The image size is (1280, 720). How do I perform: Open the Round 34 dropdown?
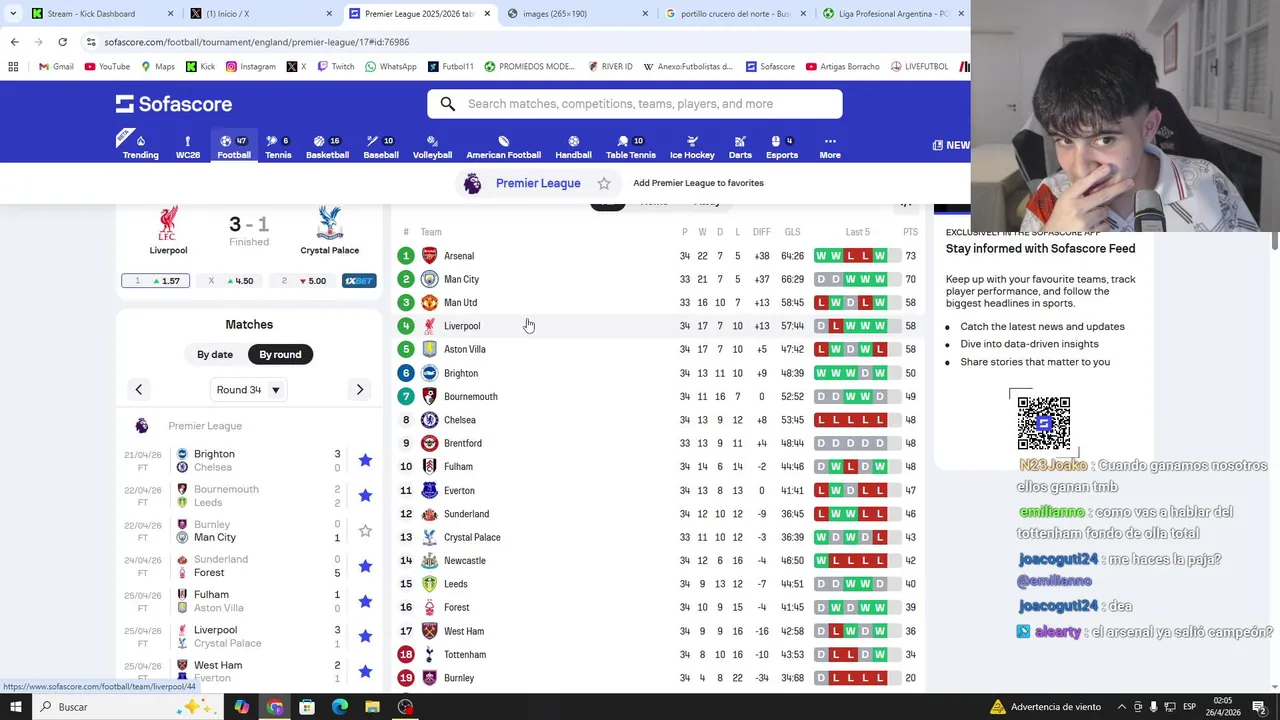click(x=249, y=390)
